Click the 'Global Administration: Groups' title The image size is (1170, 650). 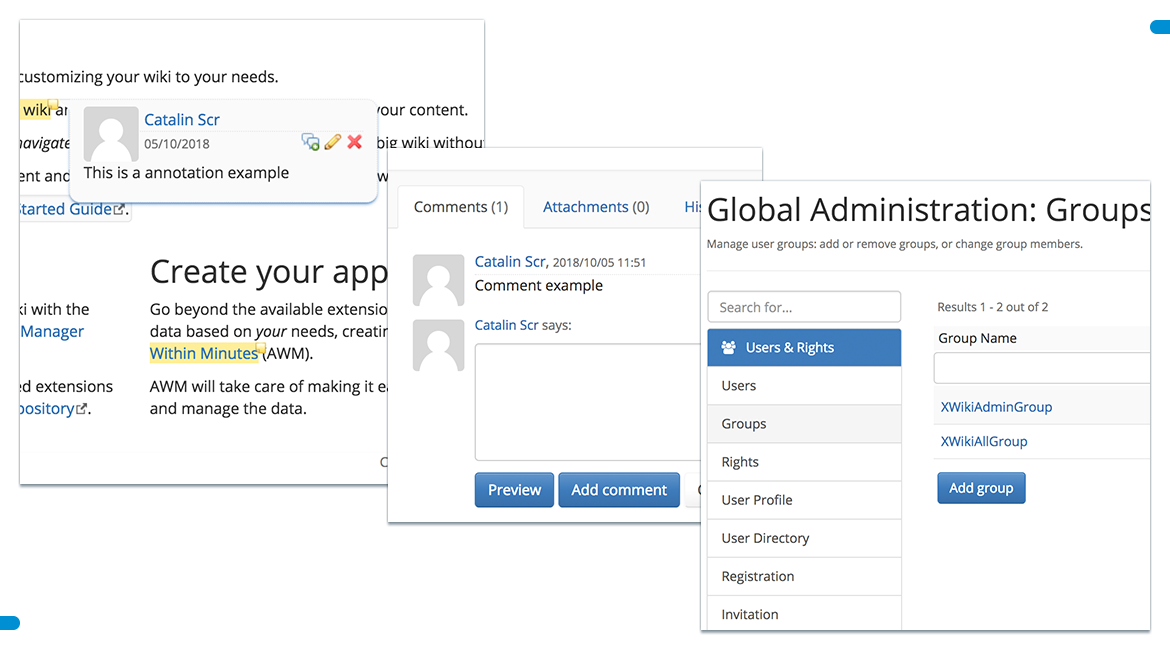pos(928,210)
